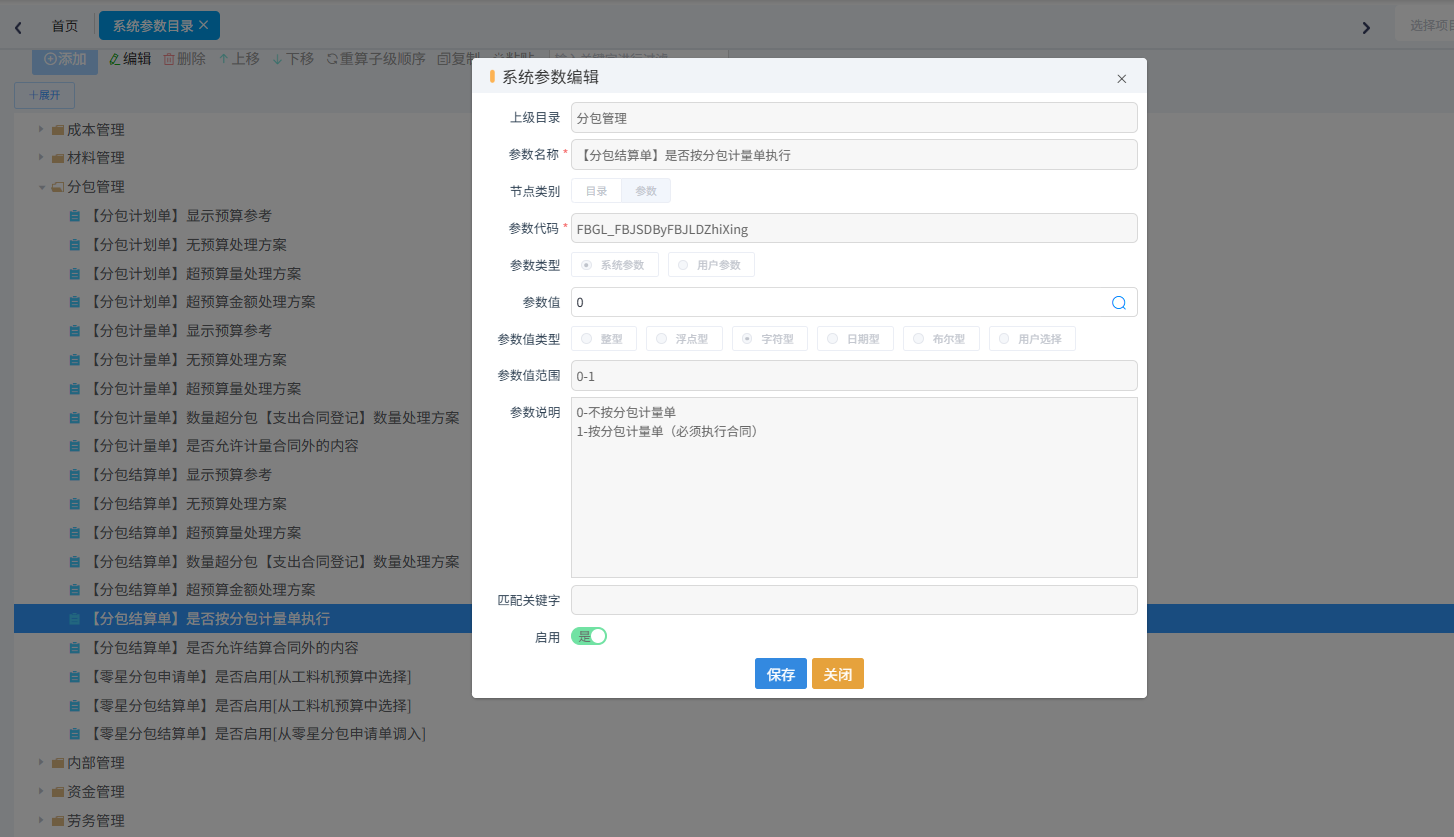The image size is (1454, 837).
Task: Expand the 劳务管理 tree node
Action: (41, 820)
